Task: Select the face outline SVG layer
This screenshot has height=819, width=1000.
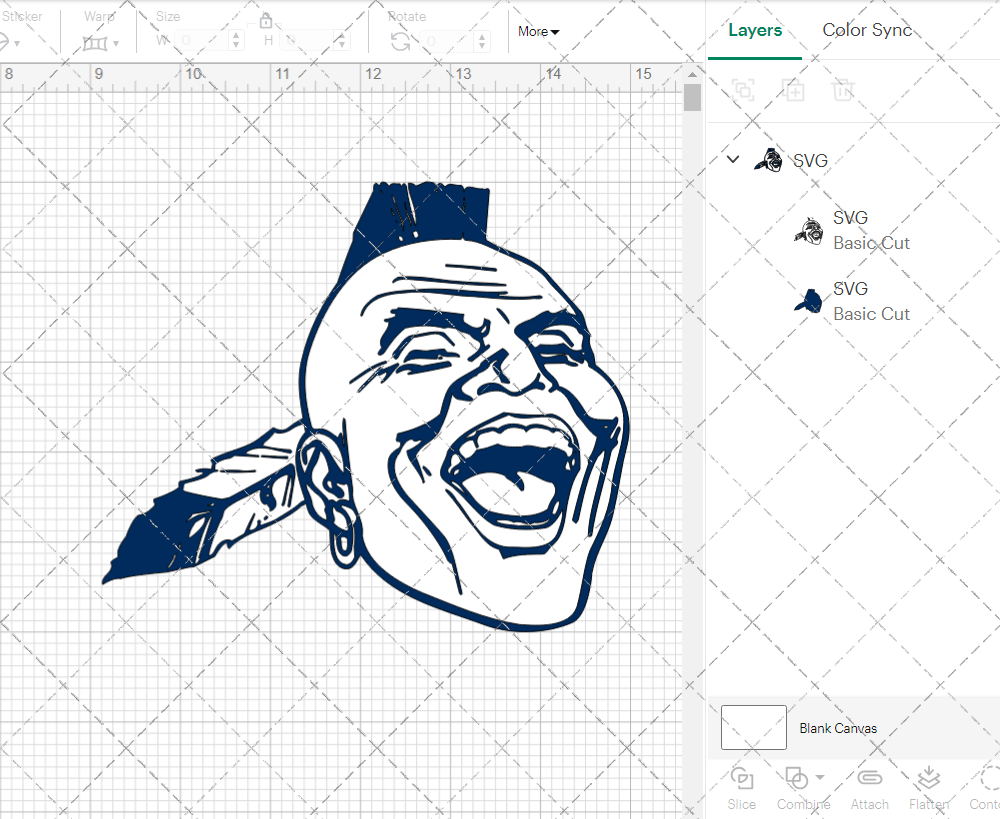Action: (870, 230)
